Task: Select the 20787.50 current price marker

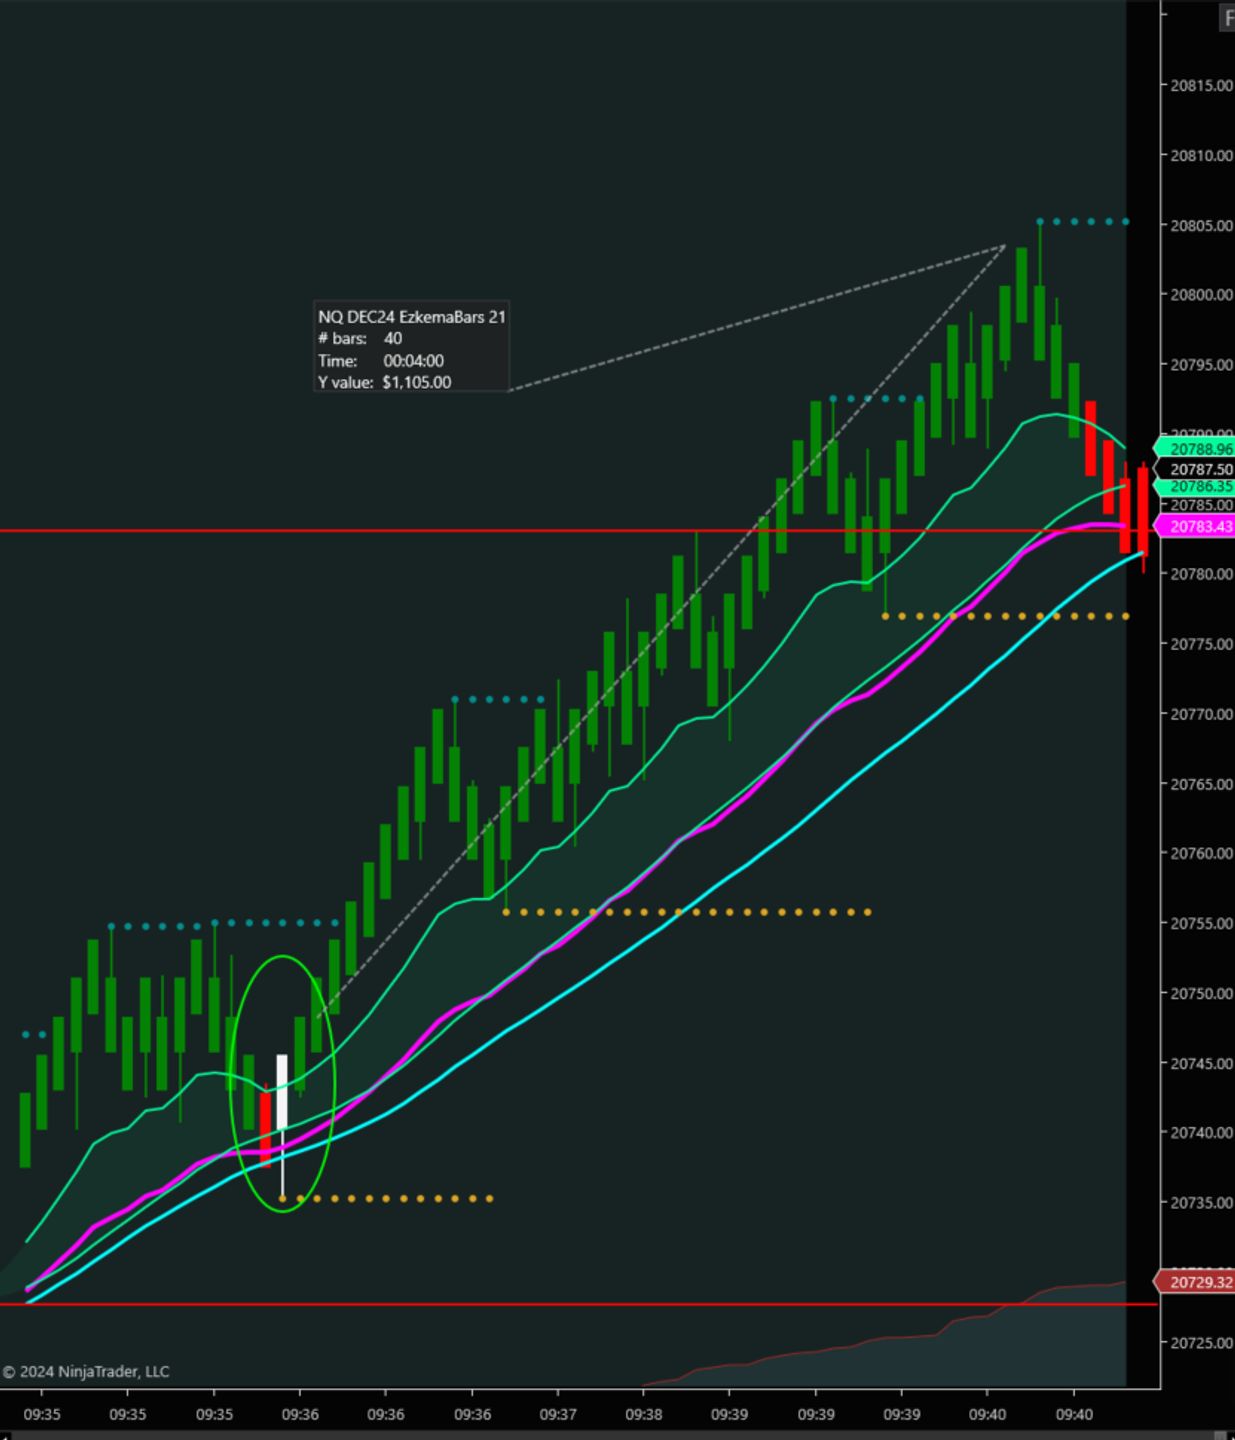Action: pyautogui.click(x=1195, y=469)
